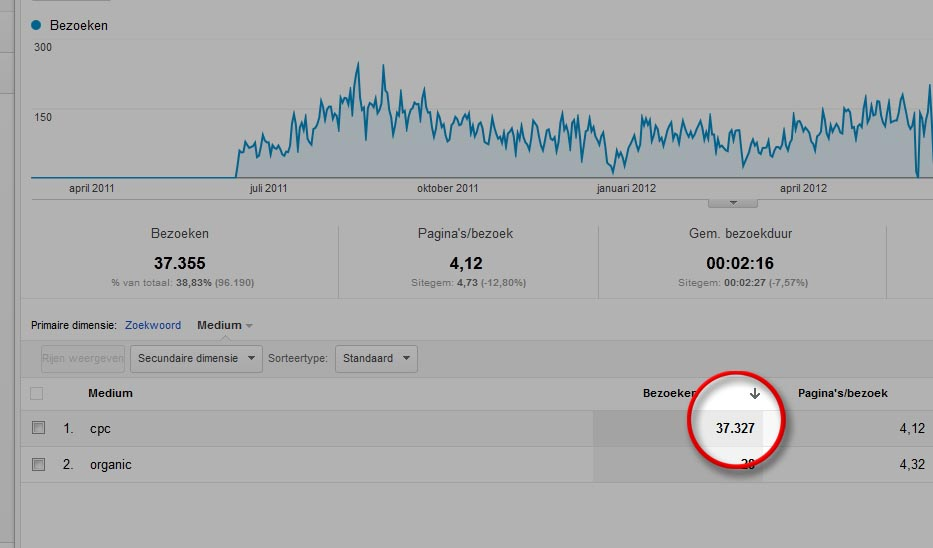Viewport: 933px width, 548px height.
Task: Click the descending sort arrow in Bezoeken column
Action: tap(755, 394)
